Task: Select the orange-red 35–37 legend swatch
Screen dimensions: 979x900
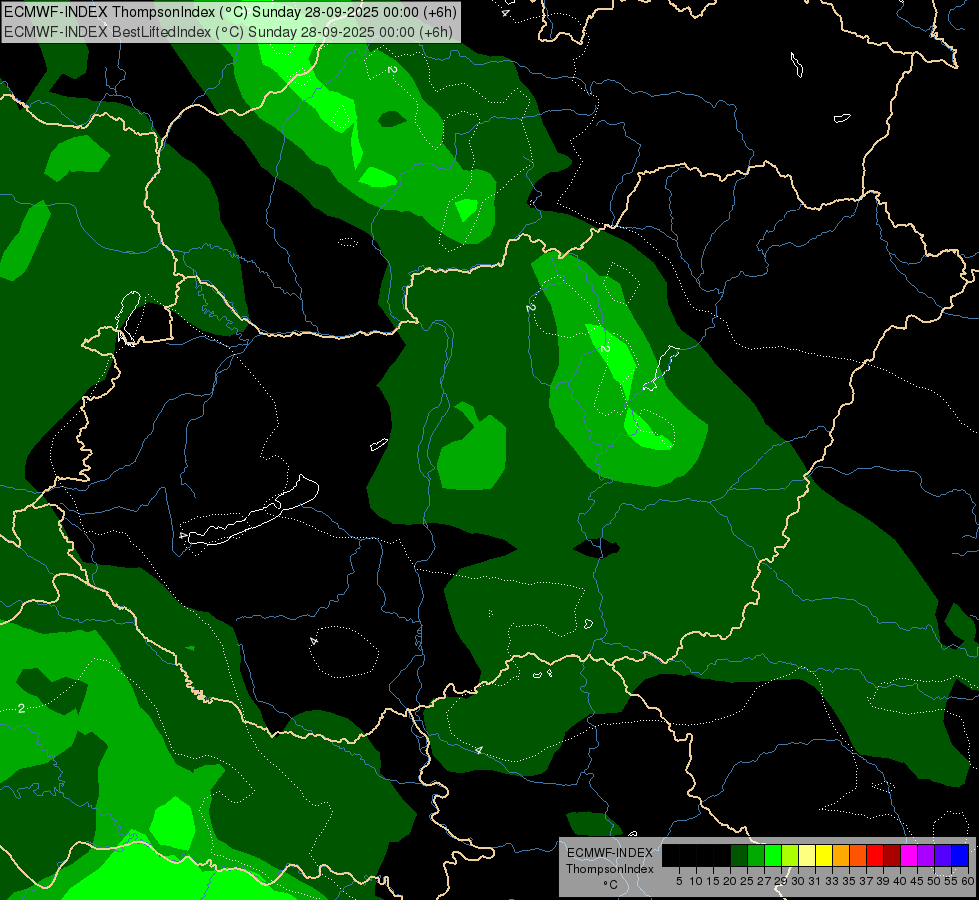Action: [858, 855]
